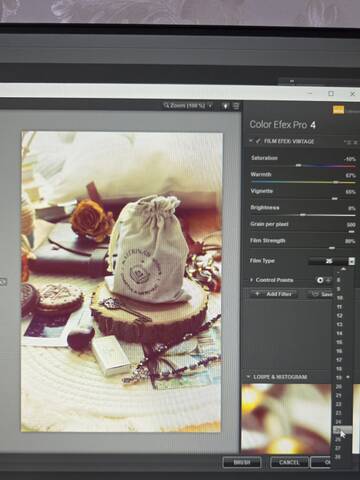
Task: Click the Film Strength slider handle
Action: click(x=332, y=248)
